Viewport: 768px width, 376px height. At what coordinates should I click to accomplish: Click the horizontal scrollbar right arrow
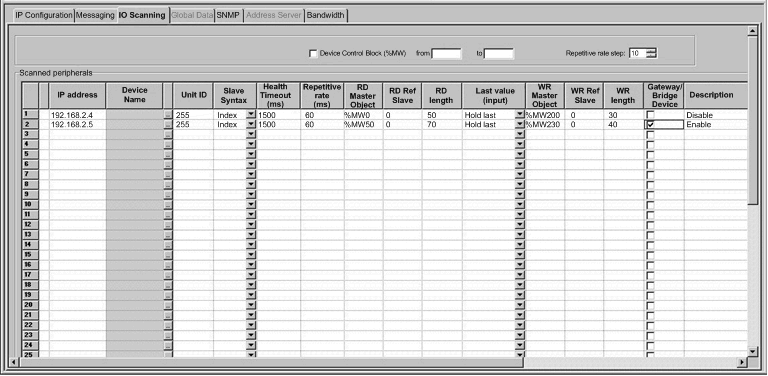click(x=743, y=362)
